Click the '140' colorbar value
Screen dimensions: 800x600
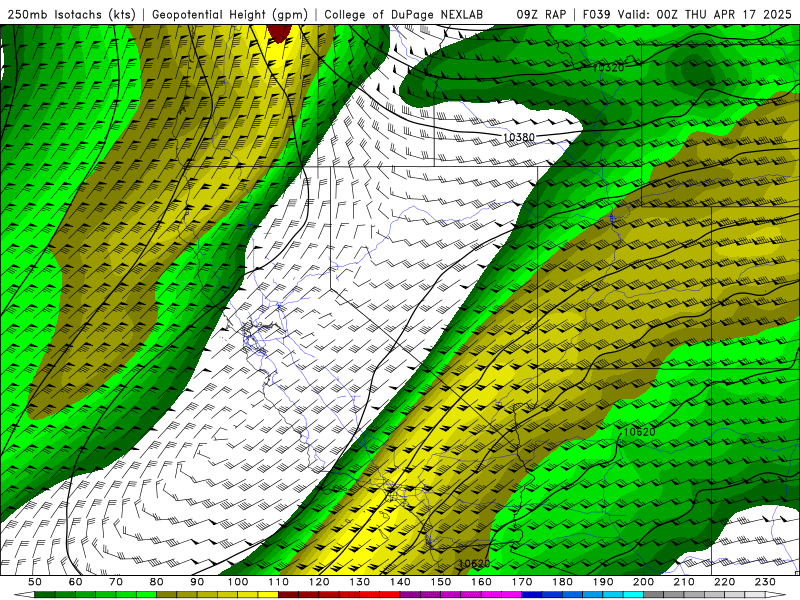400,582
